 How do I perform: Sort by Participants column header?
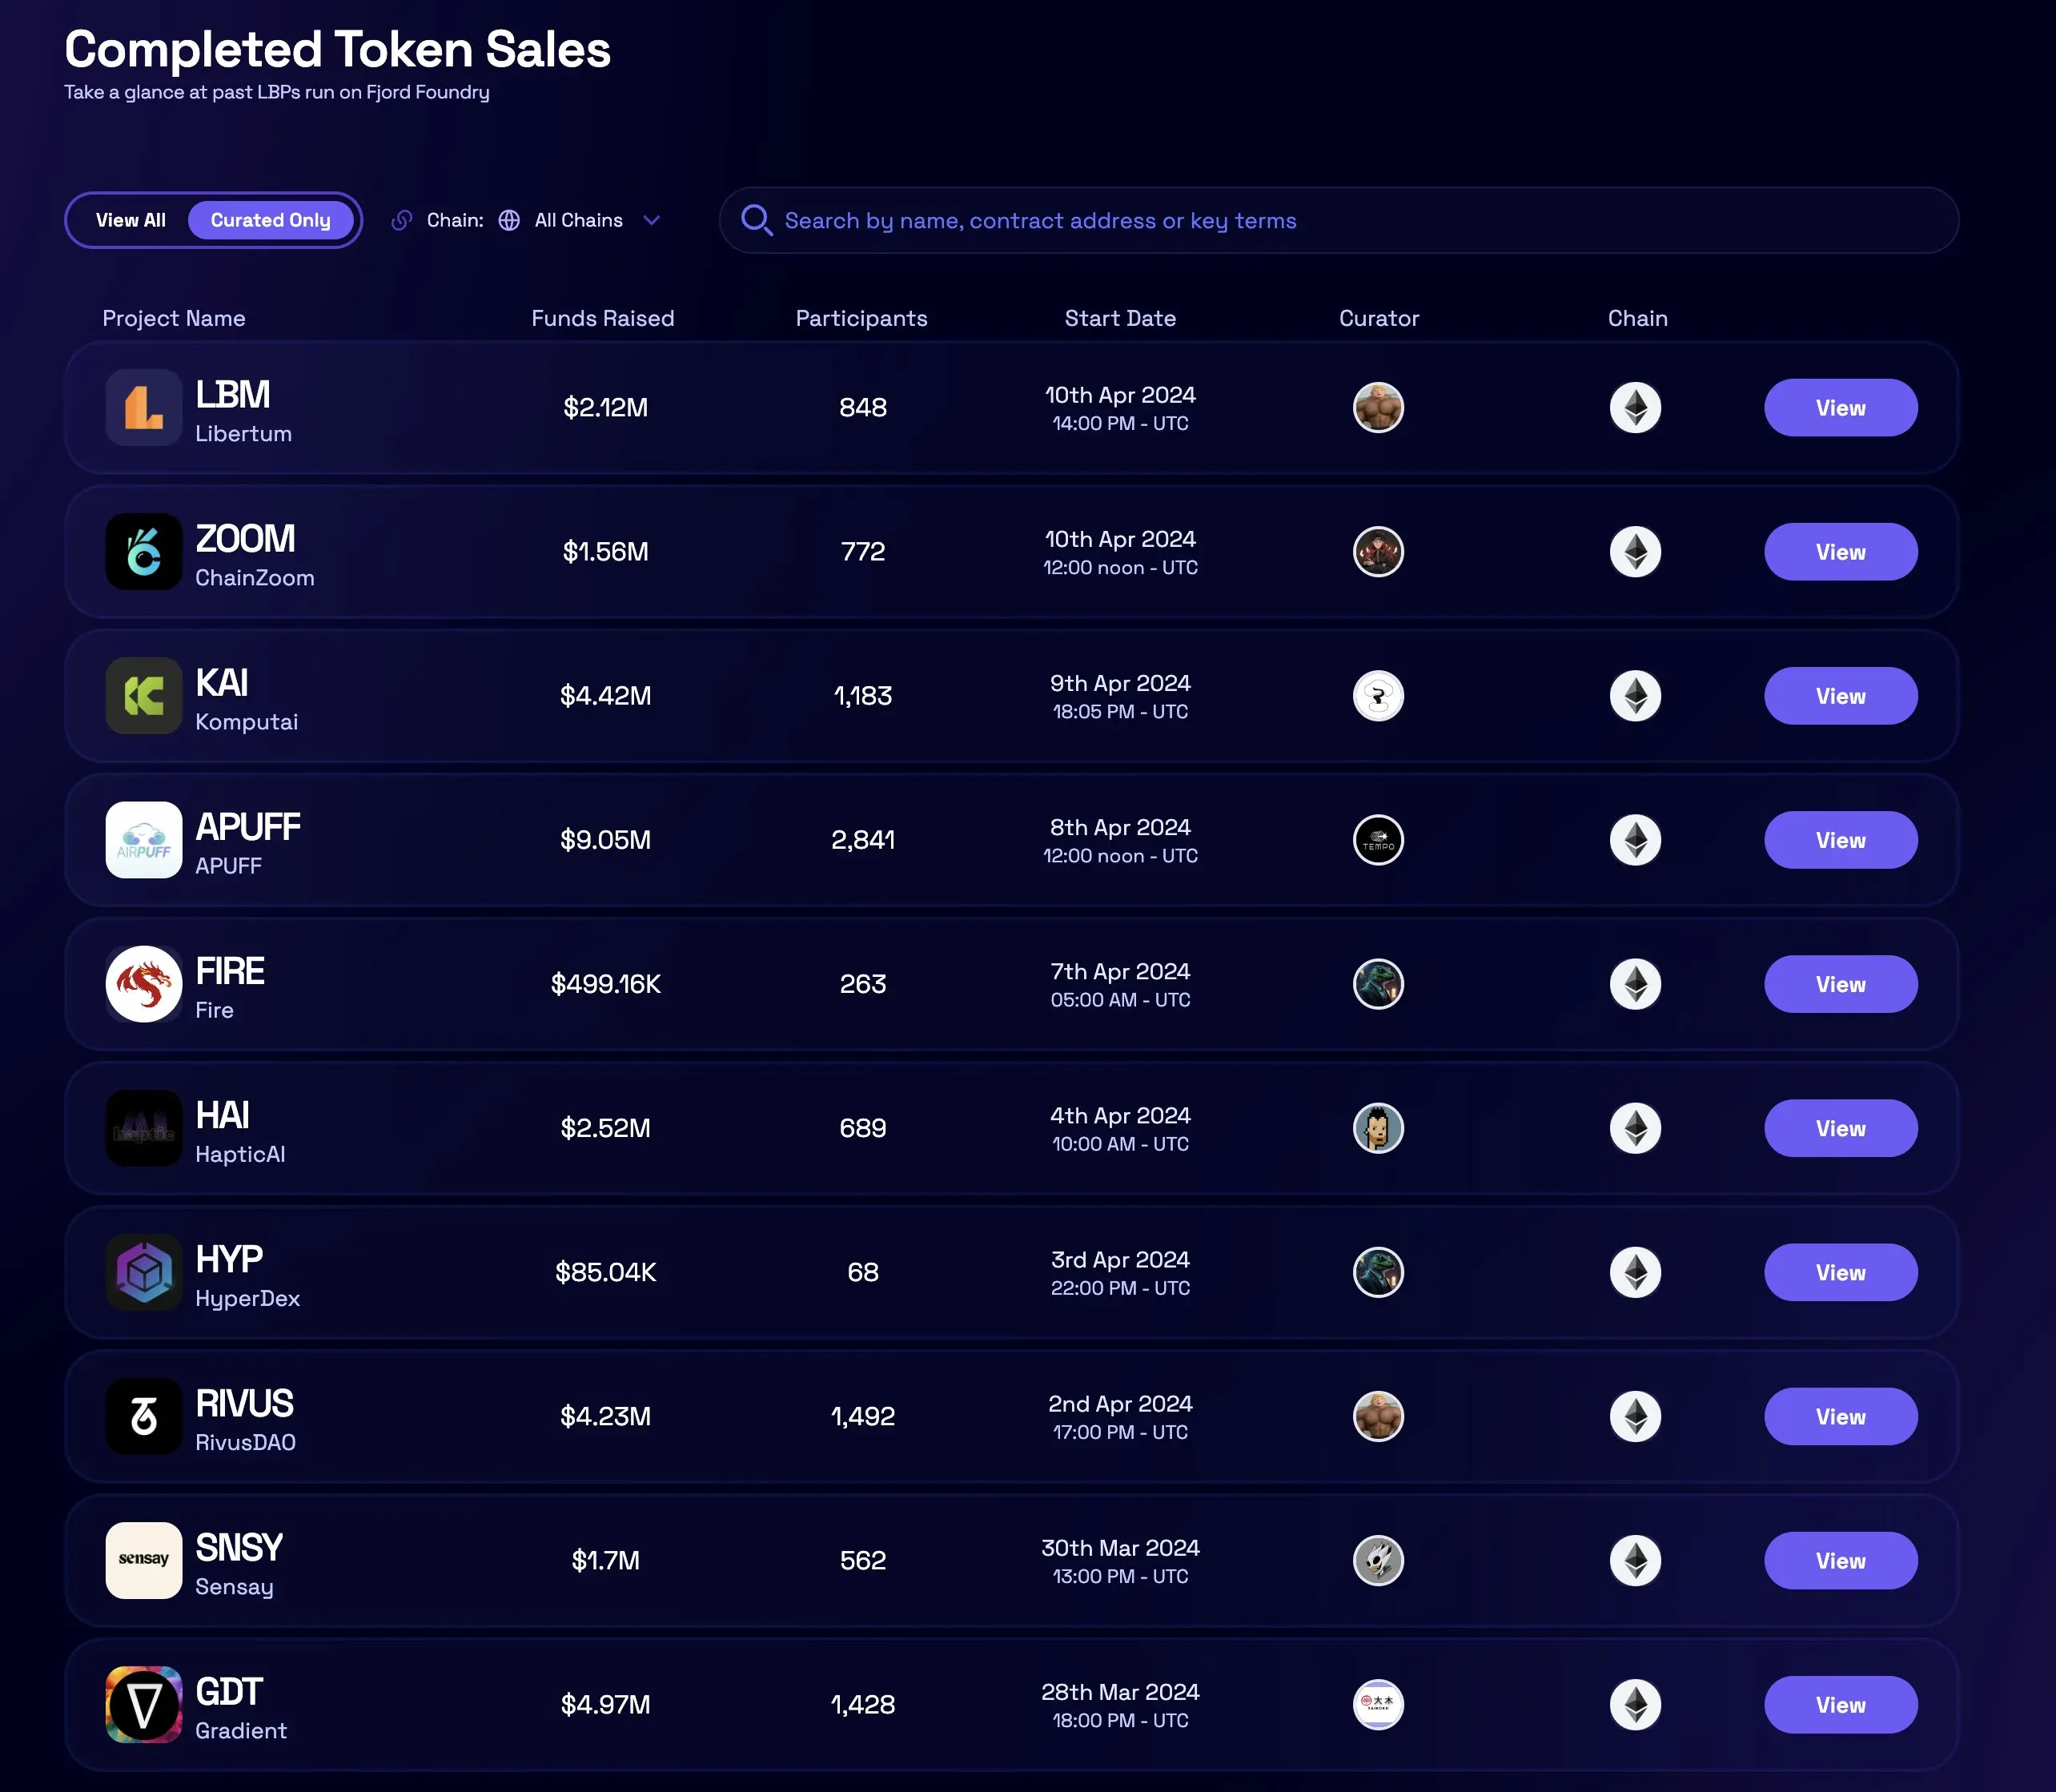(x=861, y=318)
